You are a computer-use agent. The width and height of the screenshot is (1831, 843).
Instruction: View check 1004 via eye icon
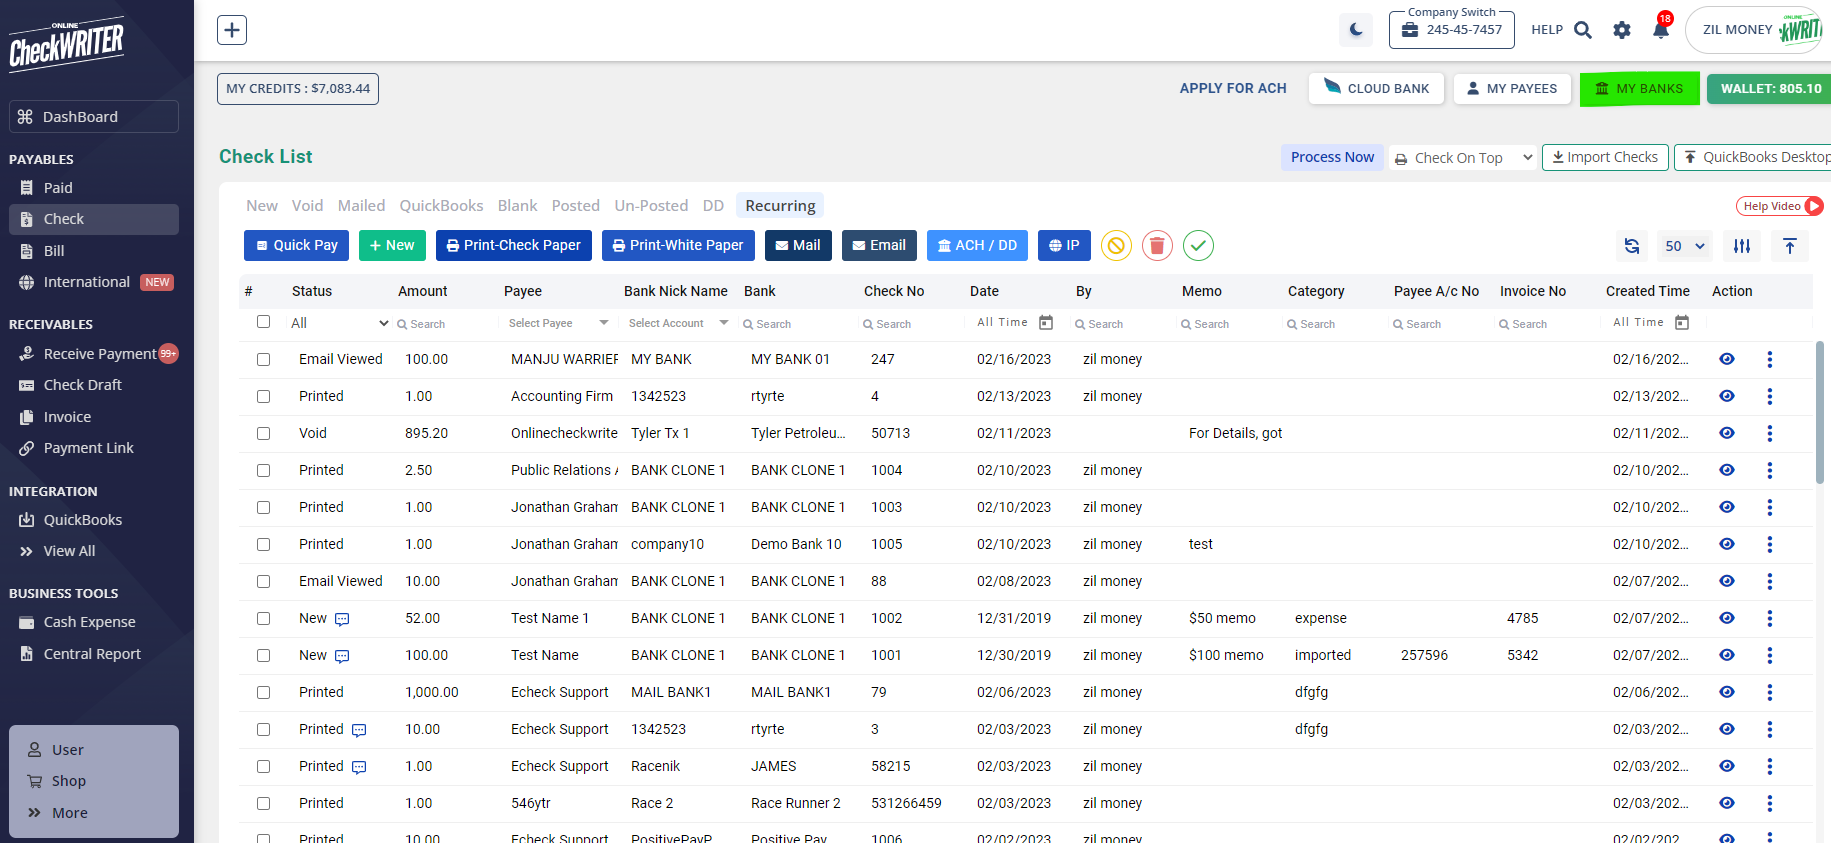1726,470
